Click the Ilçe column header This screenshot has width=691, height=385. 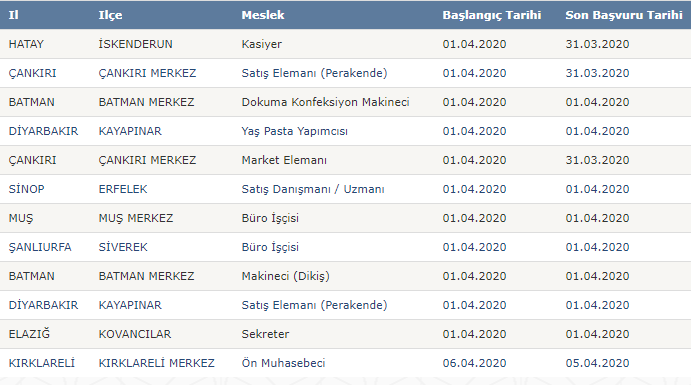[110, 15]
